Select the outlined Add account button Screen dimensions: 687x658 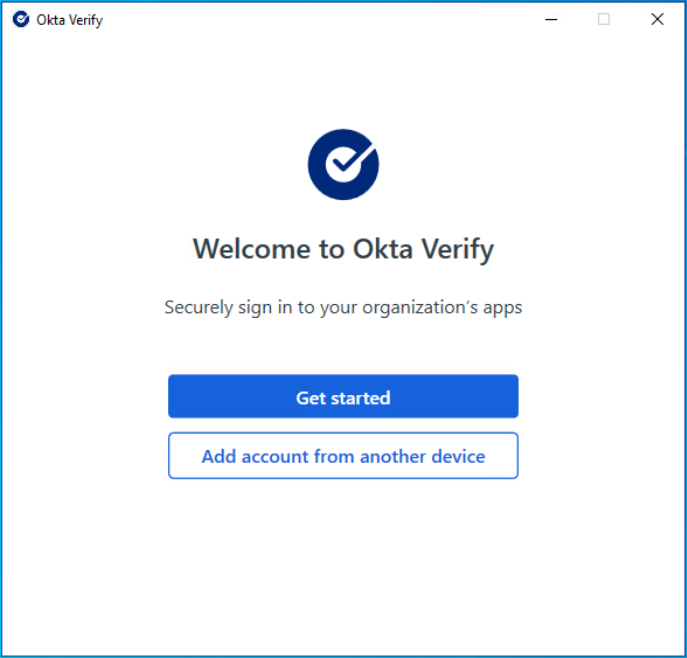[x=343, y=456]
